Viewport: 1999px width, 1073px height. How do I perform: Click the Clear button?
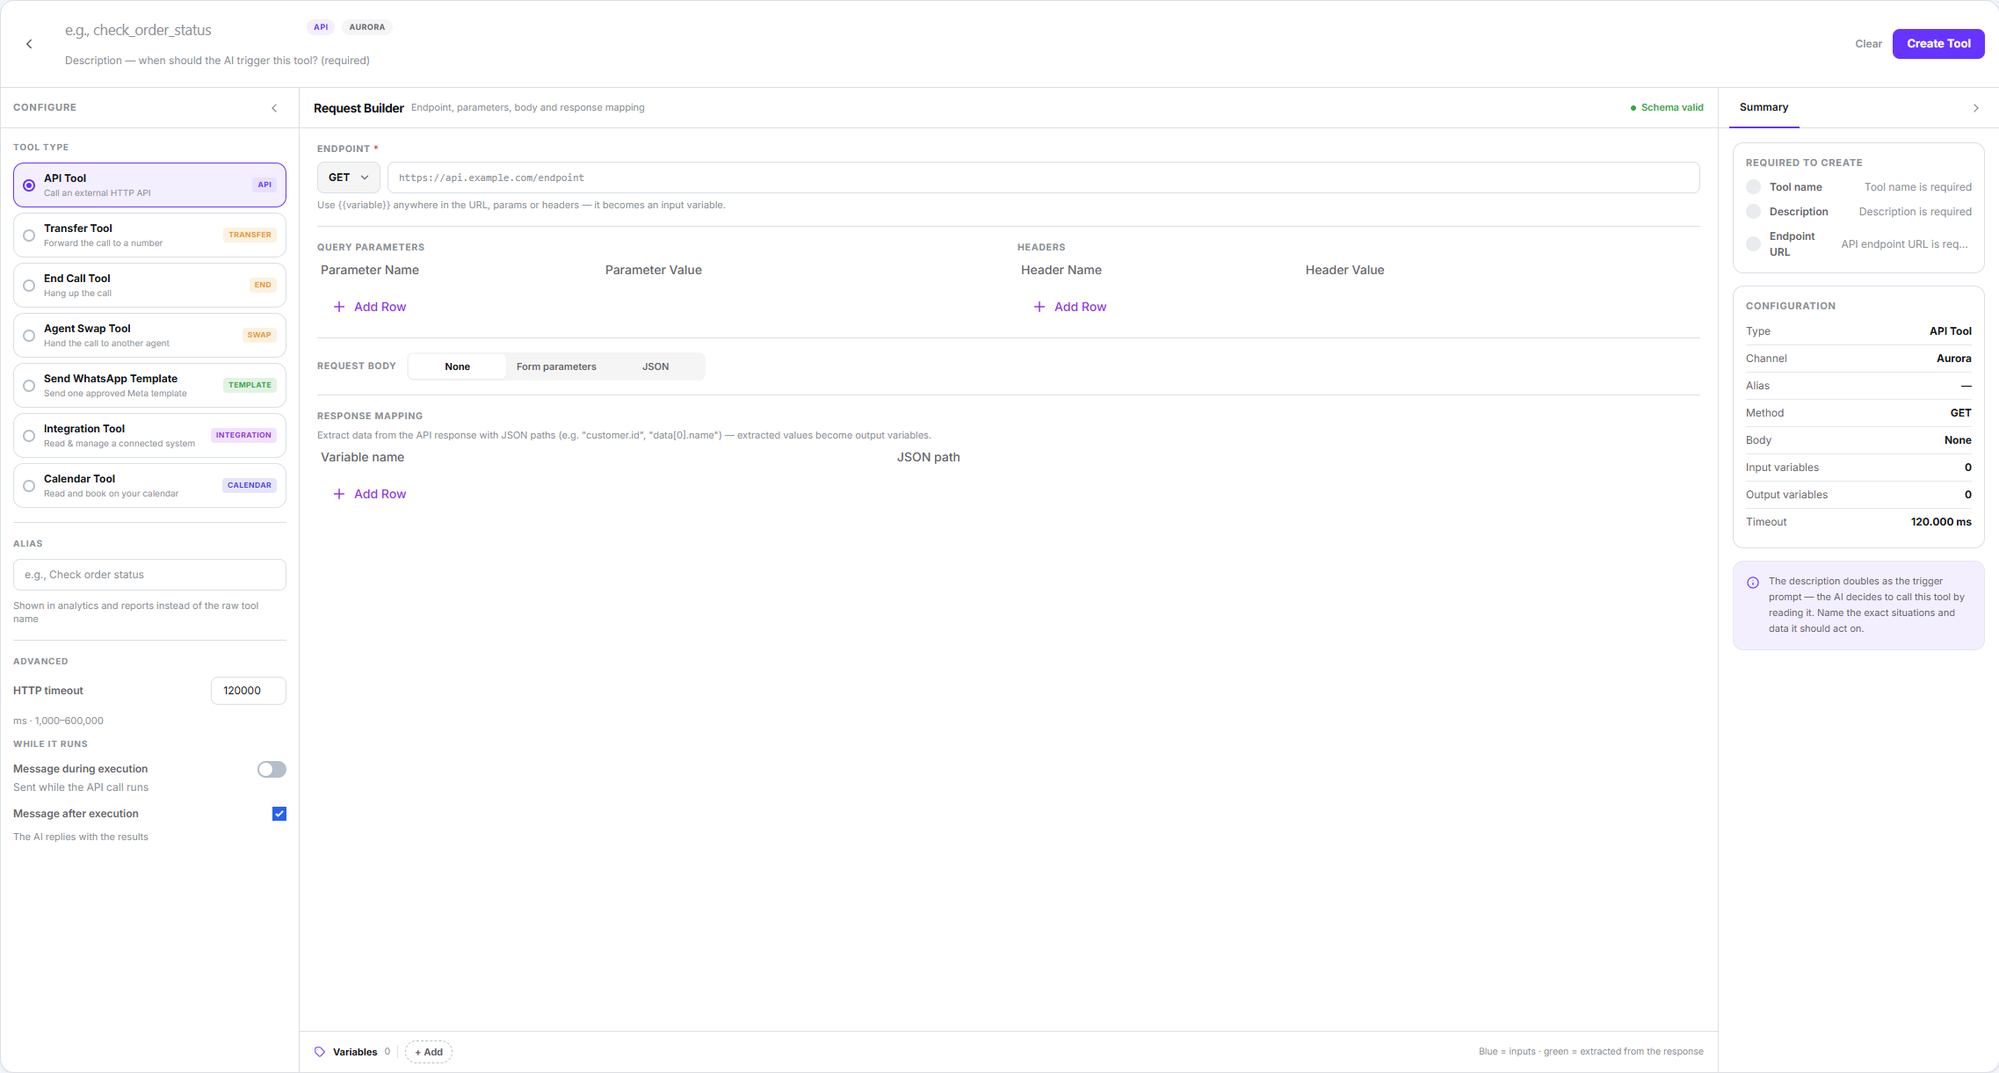(1868, 44)
